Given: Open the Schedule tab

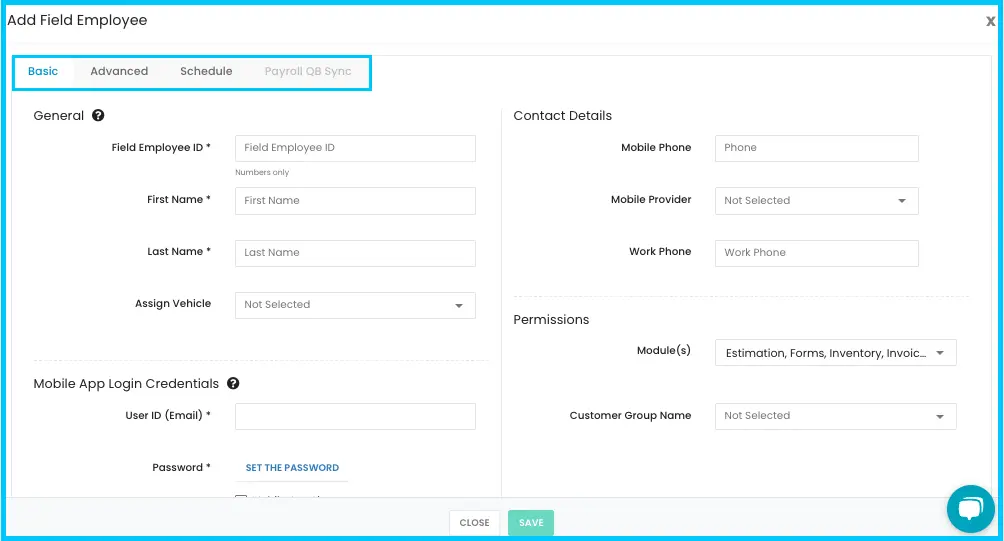Looking at the screenshot, I should [x=206, y=71].
